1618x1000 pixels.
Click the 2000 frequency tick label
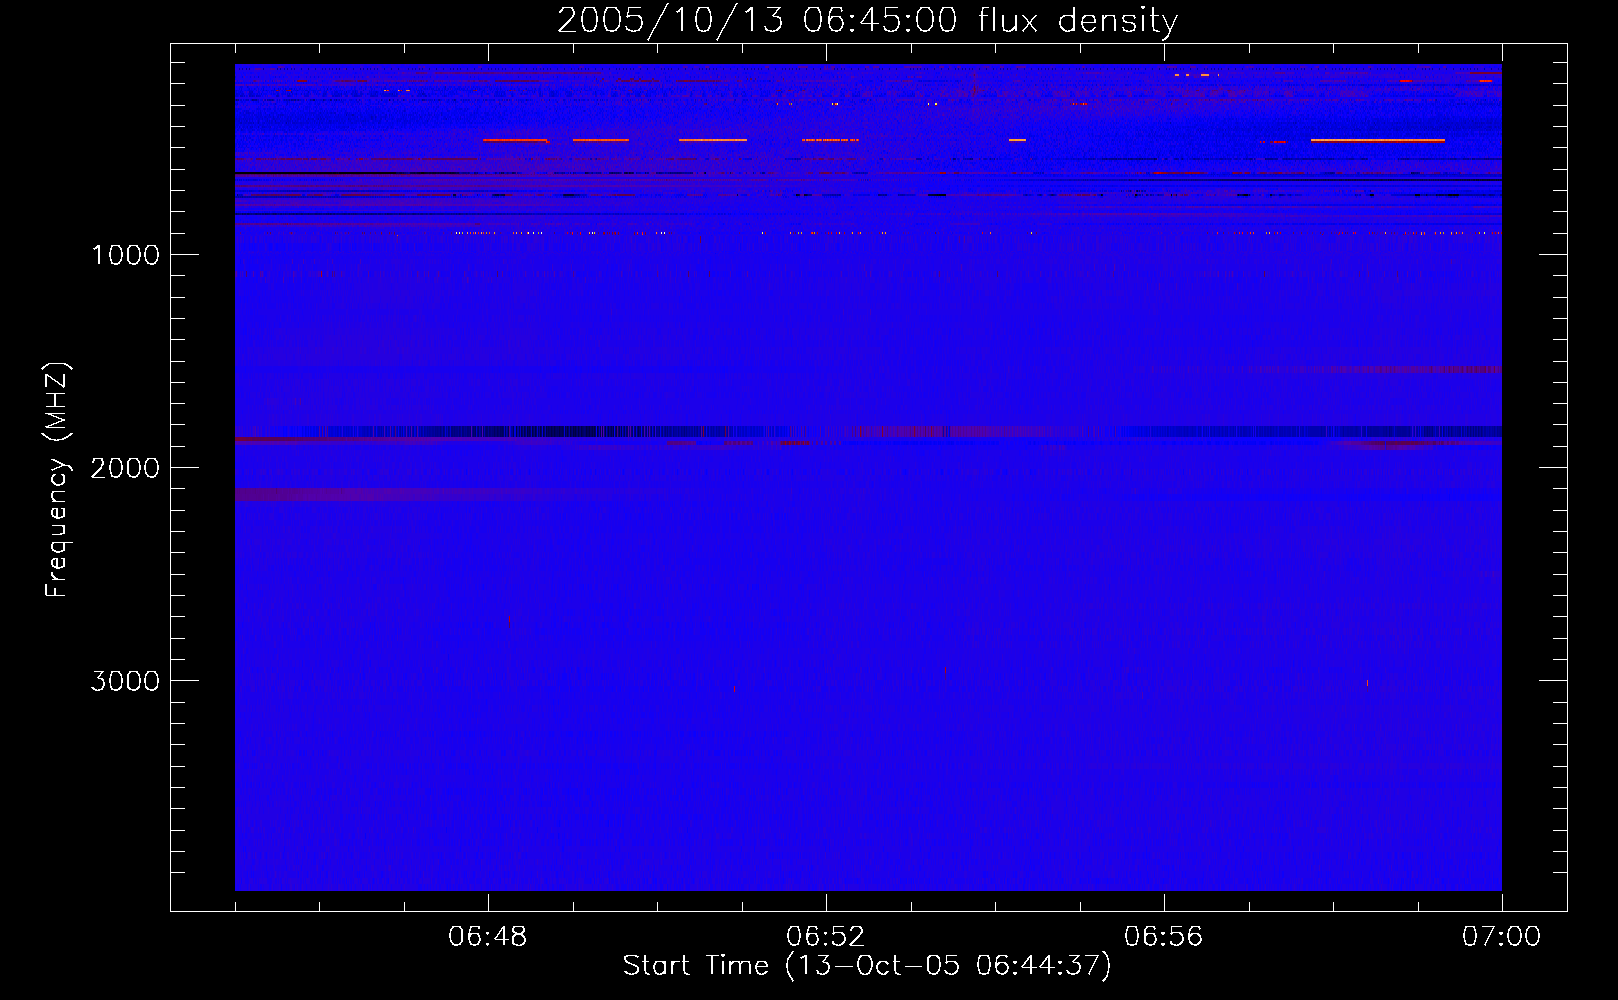(x=125, y=468)
